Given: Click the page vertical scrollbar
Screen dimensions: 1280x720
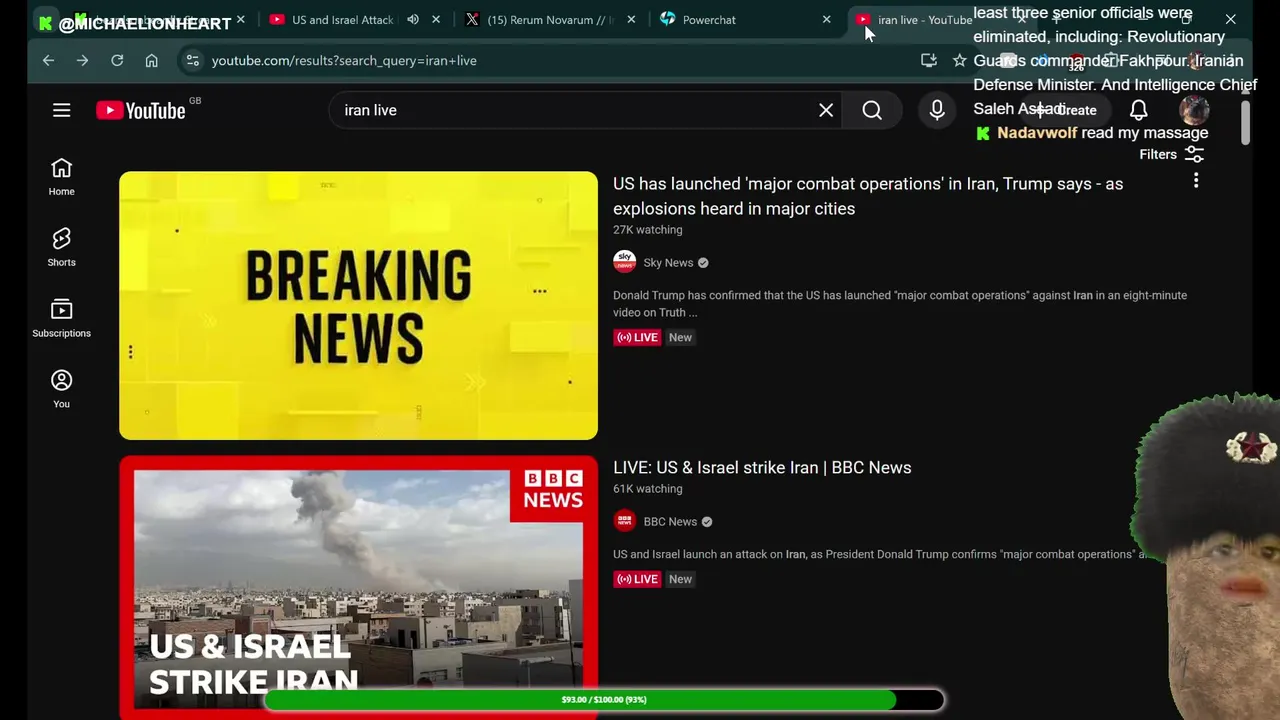Looking at the screenshot, I should coord(1245,122).
